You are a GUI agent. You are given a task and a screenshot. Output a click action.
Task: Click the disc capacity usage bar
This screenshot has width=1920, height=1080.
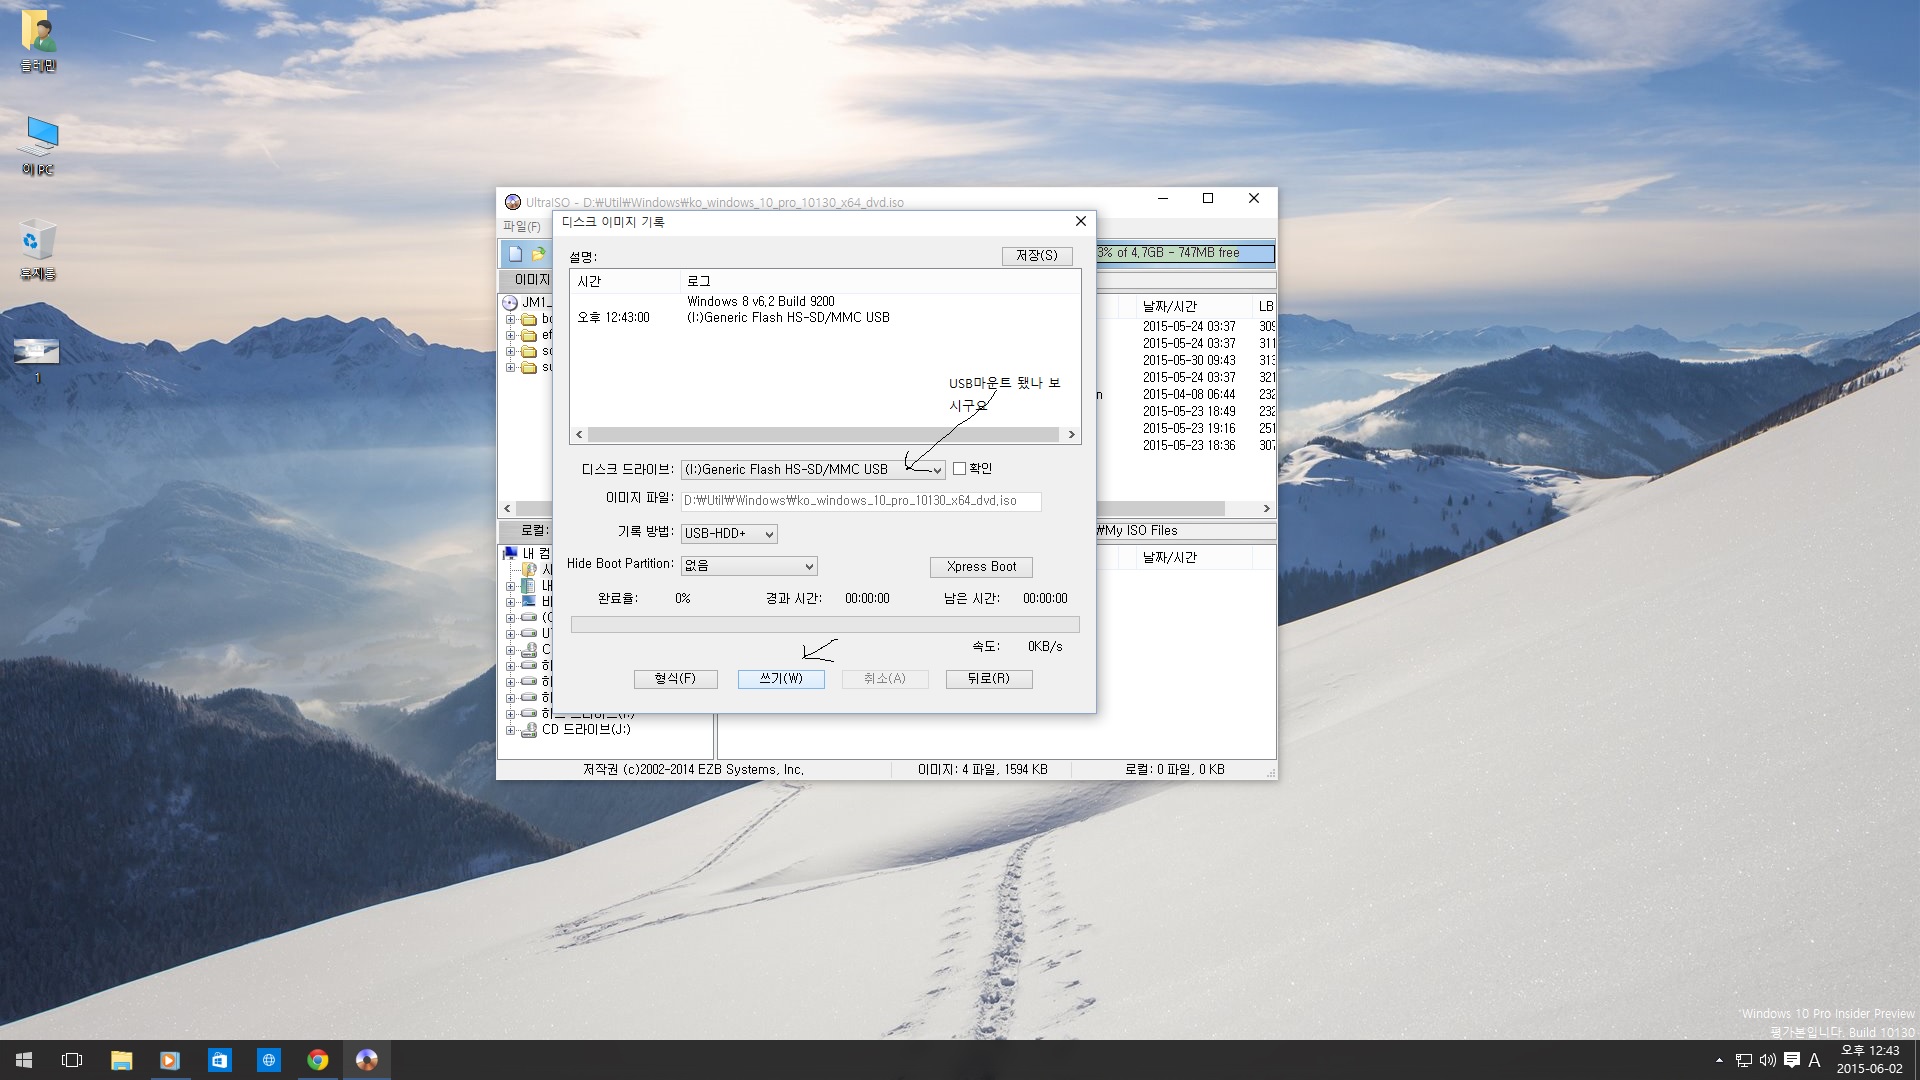pyautogui.click(x=1186, y=253)
